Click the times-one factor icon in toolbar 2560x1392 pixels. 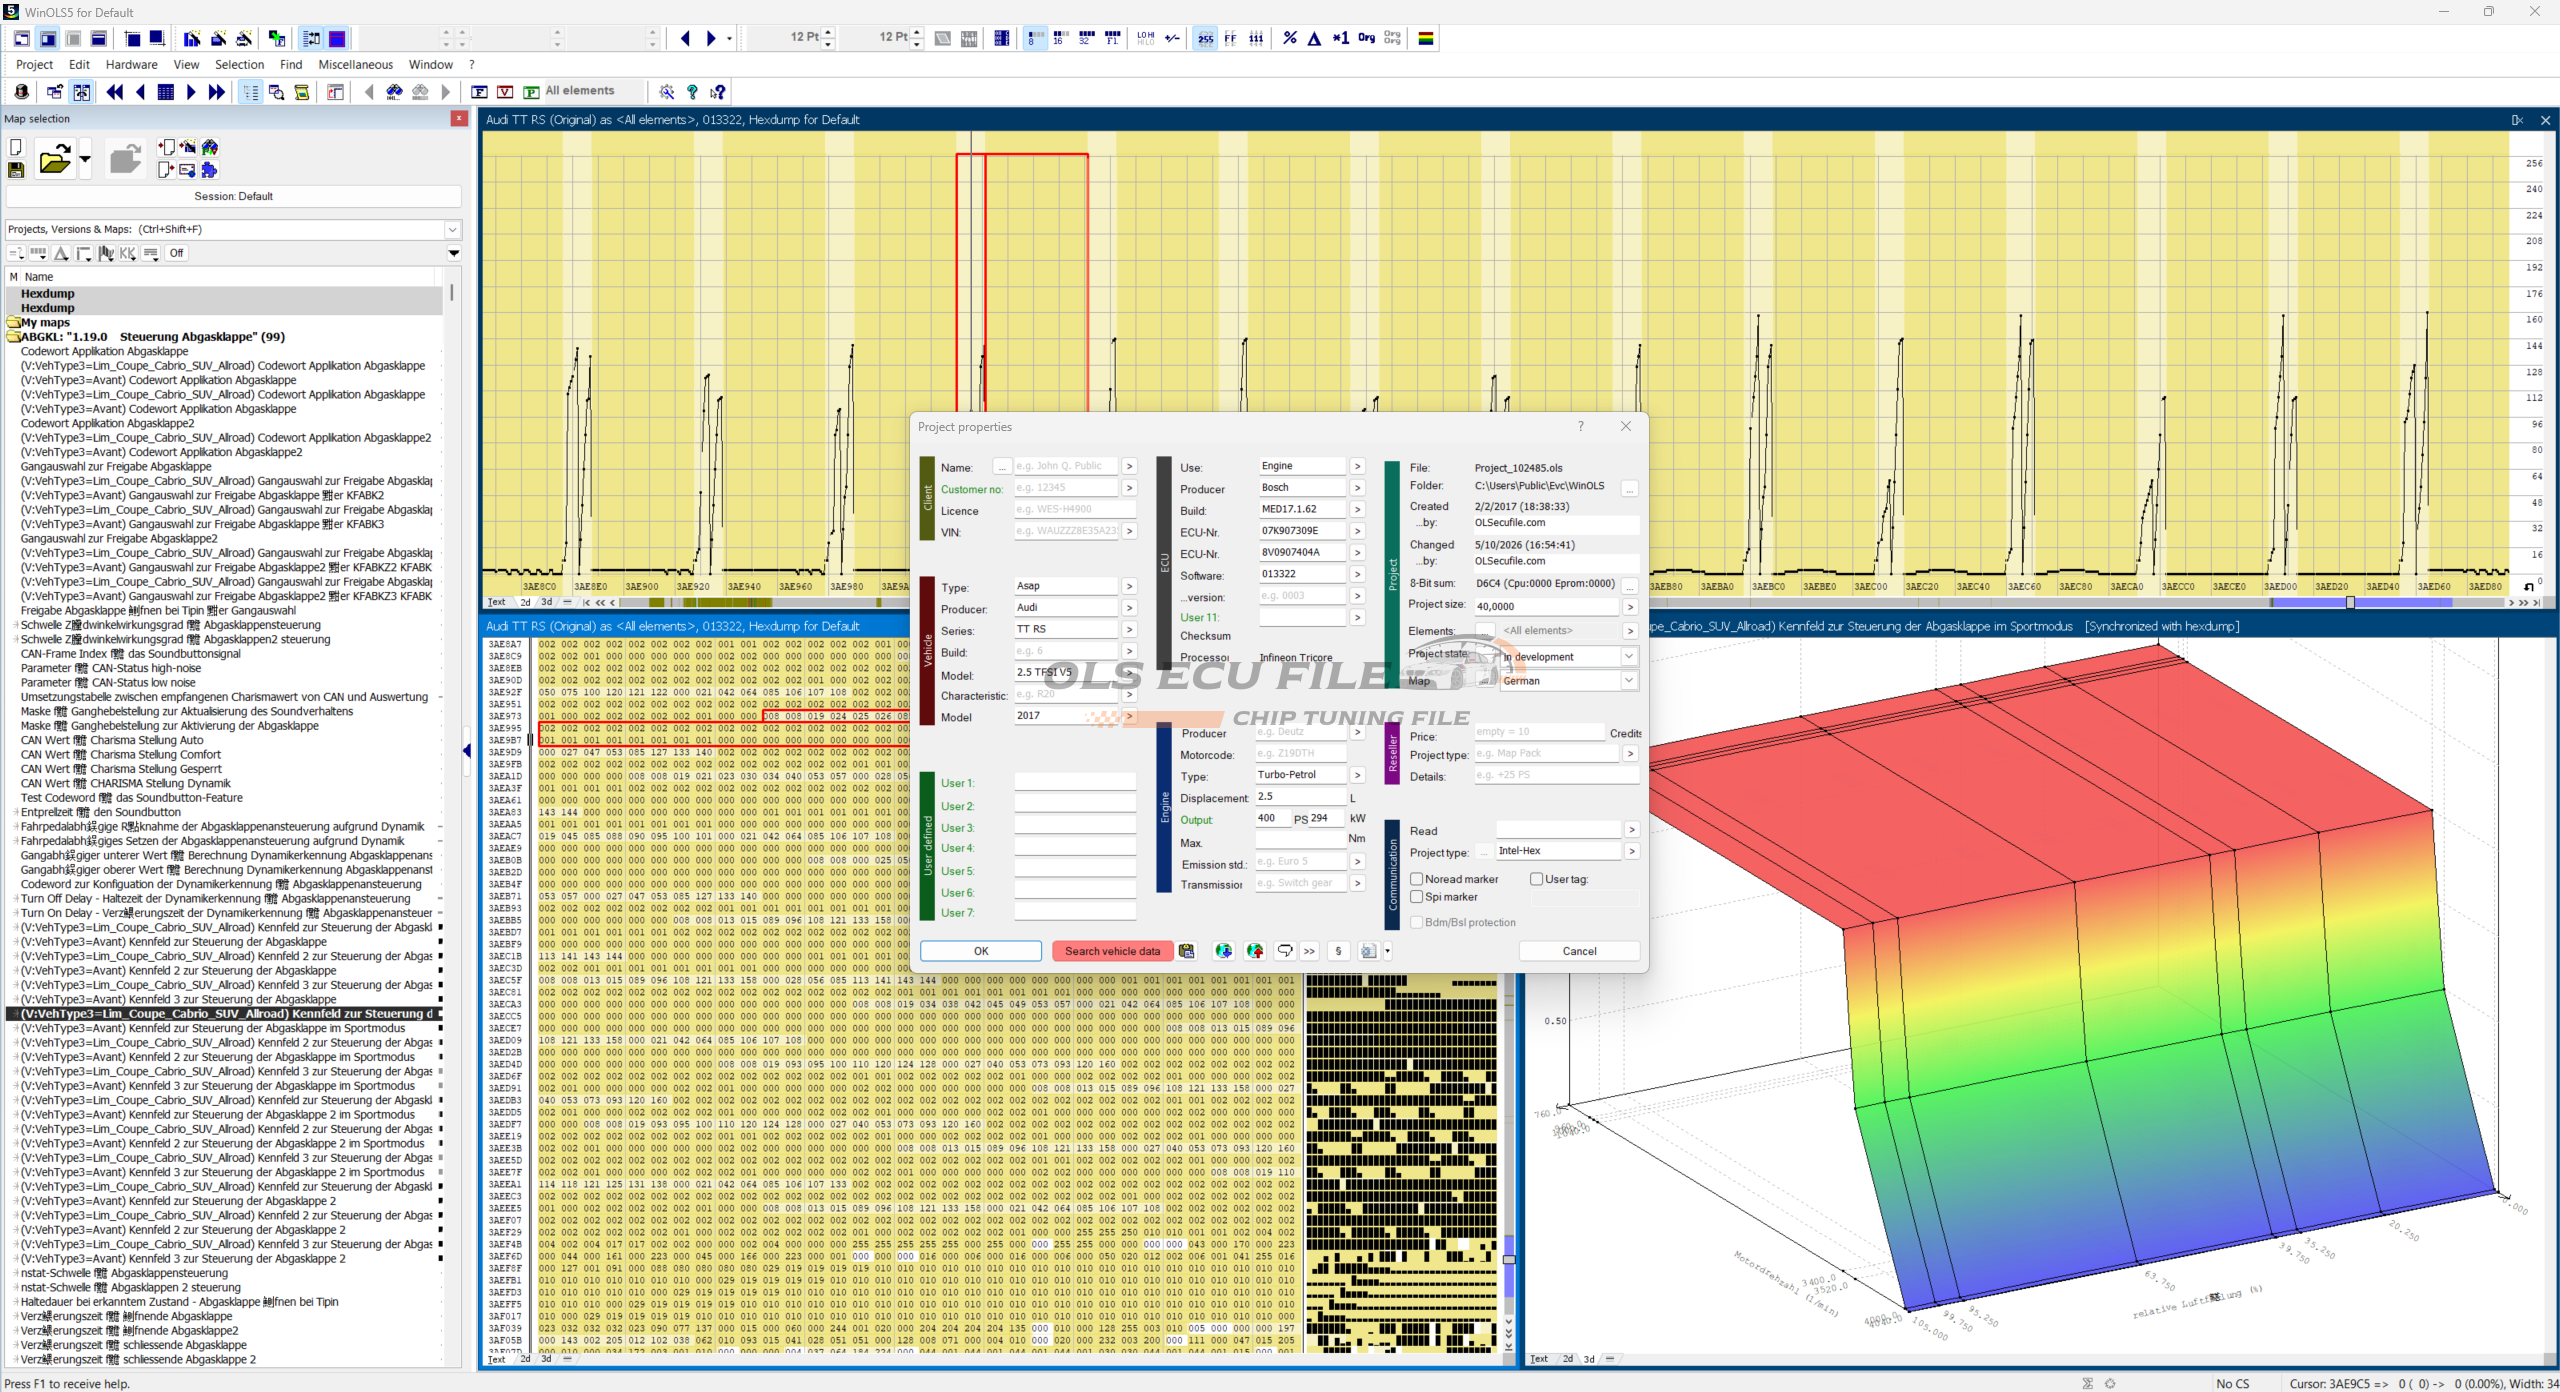coord(1340,38)
